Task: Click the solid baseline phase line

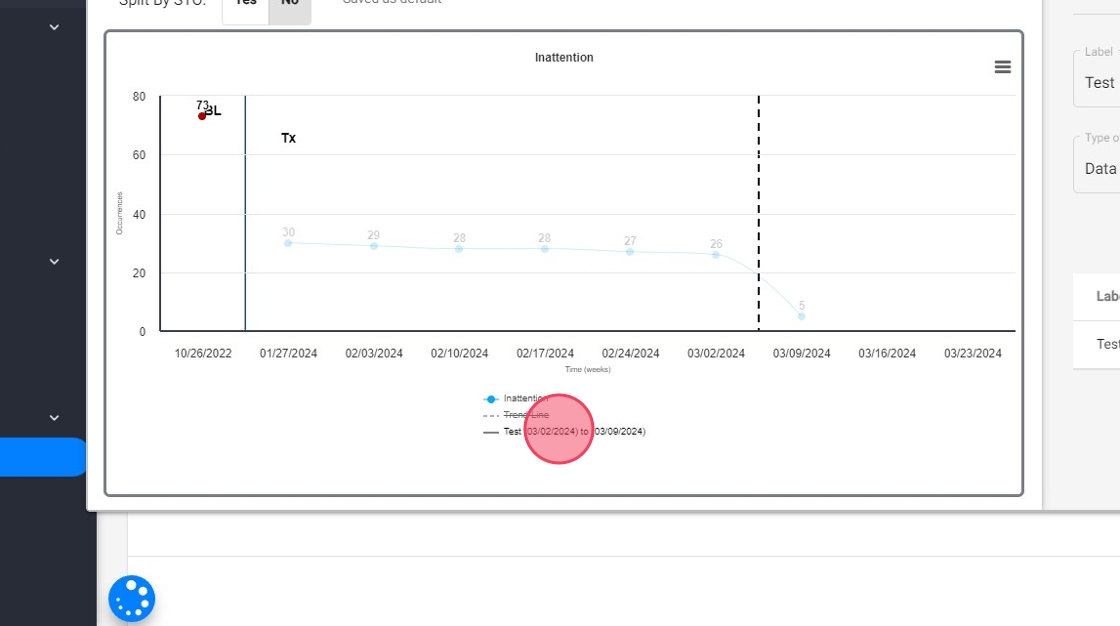Action: [x=245, y=213]
